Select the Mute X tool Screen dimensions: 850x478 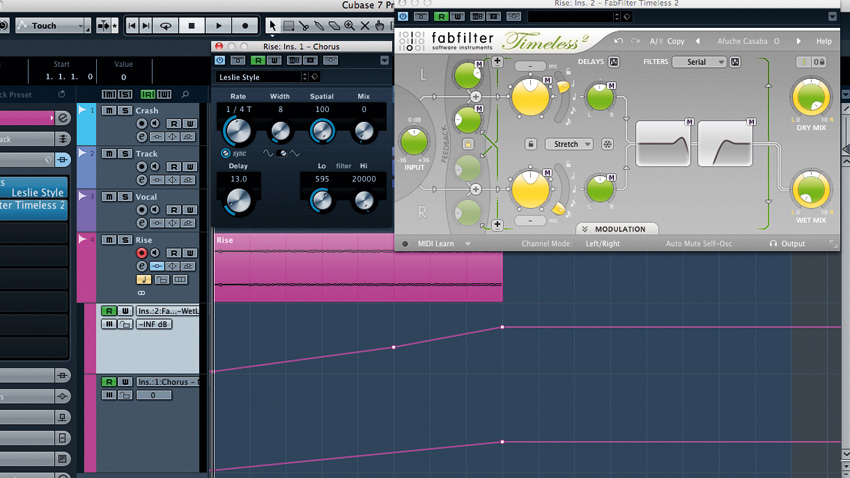coord(365,25)
